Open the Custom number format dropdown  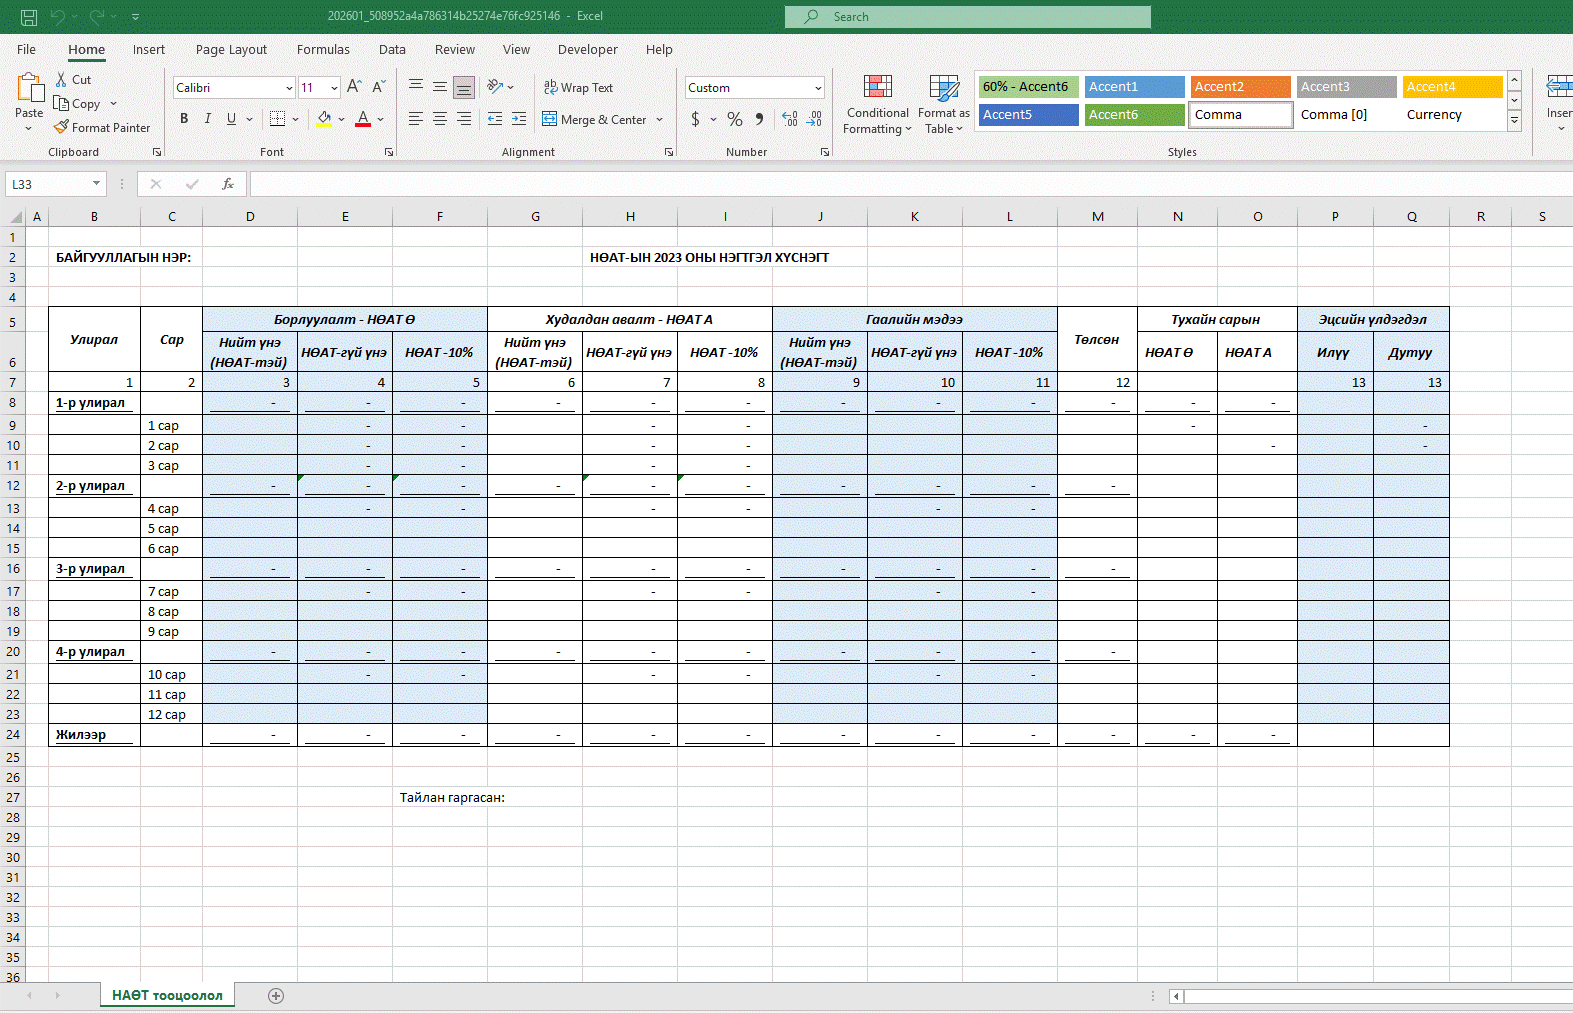coord(818,88)
